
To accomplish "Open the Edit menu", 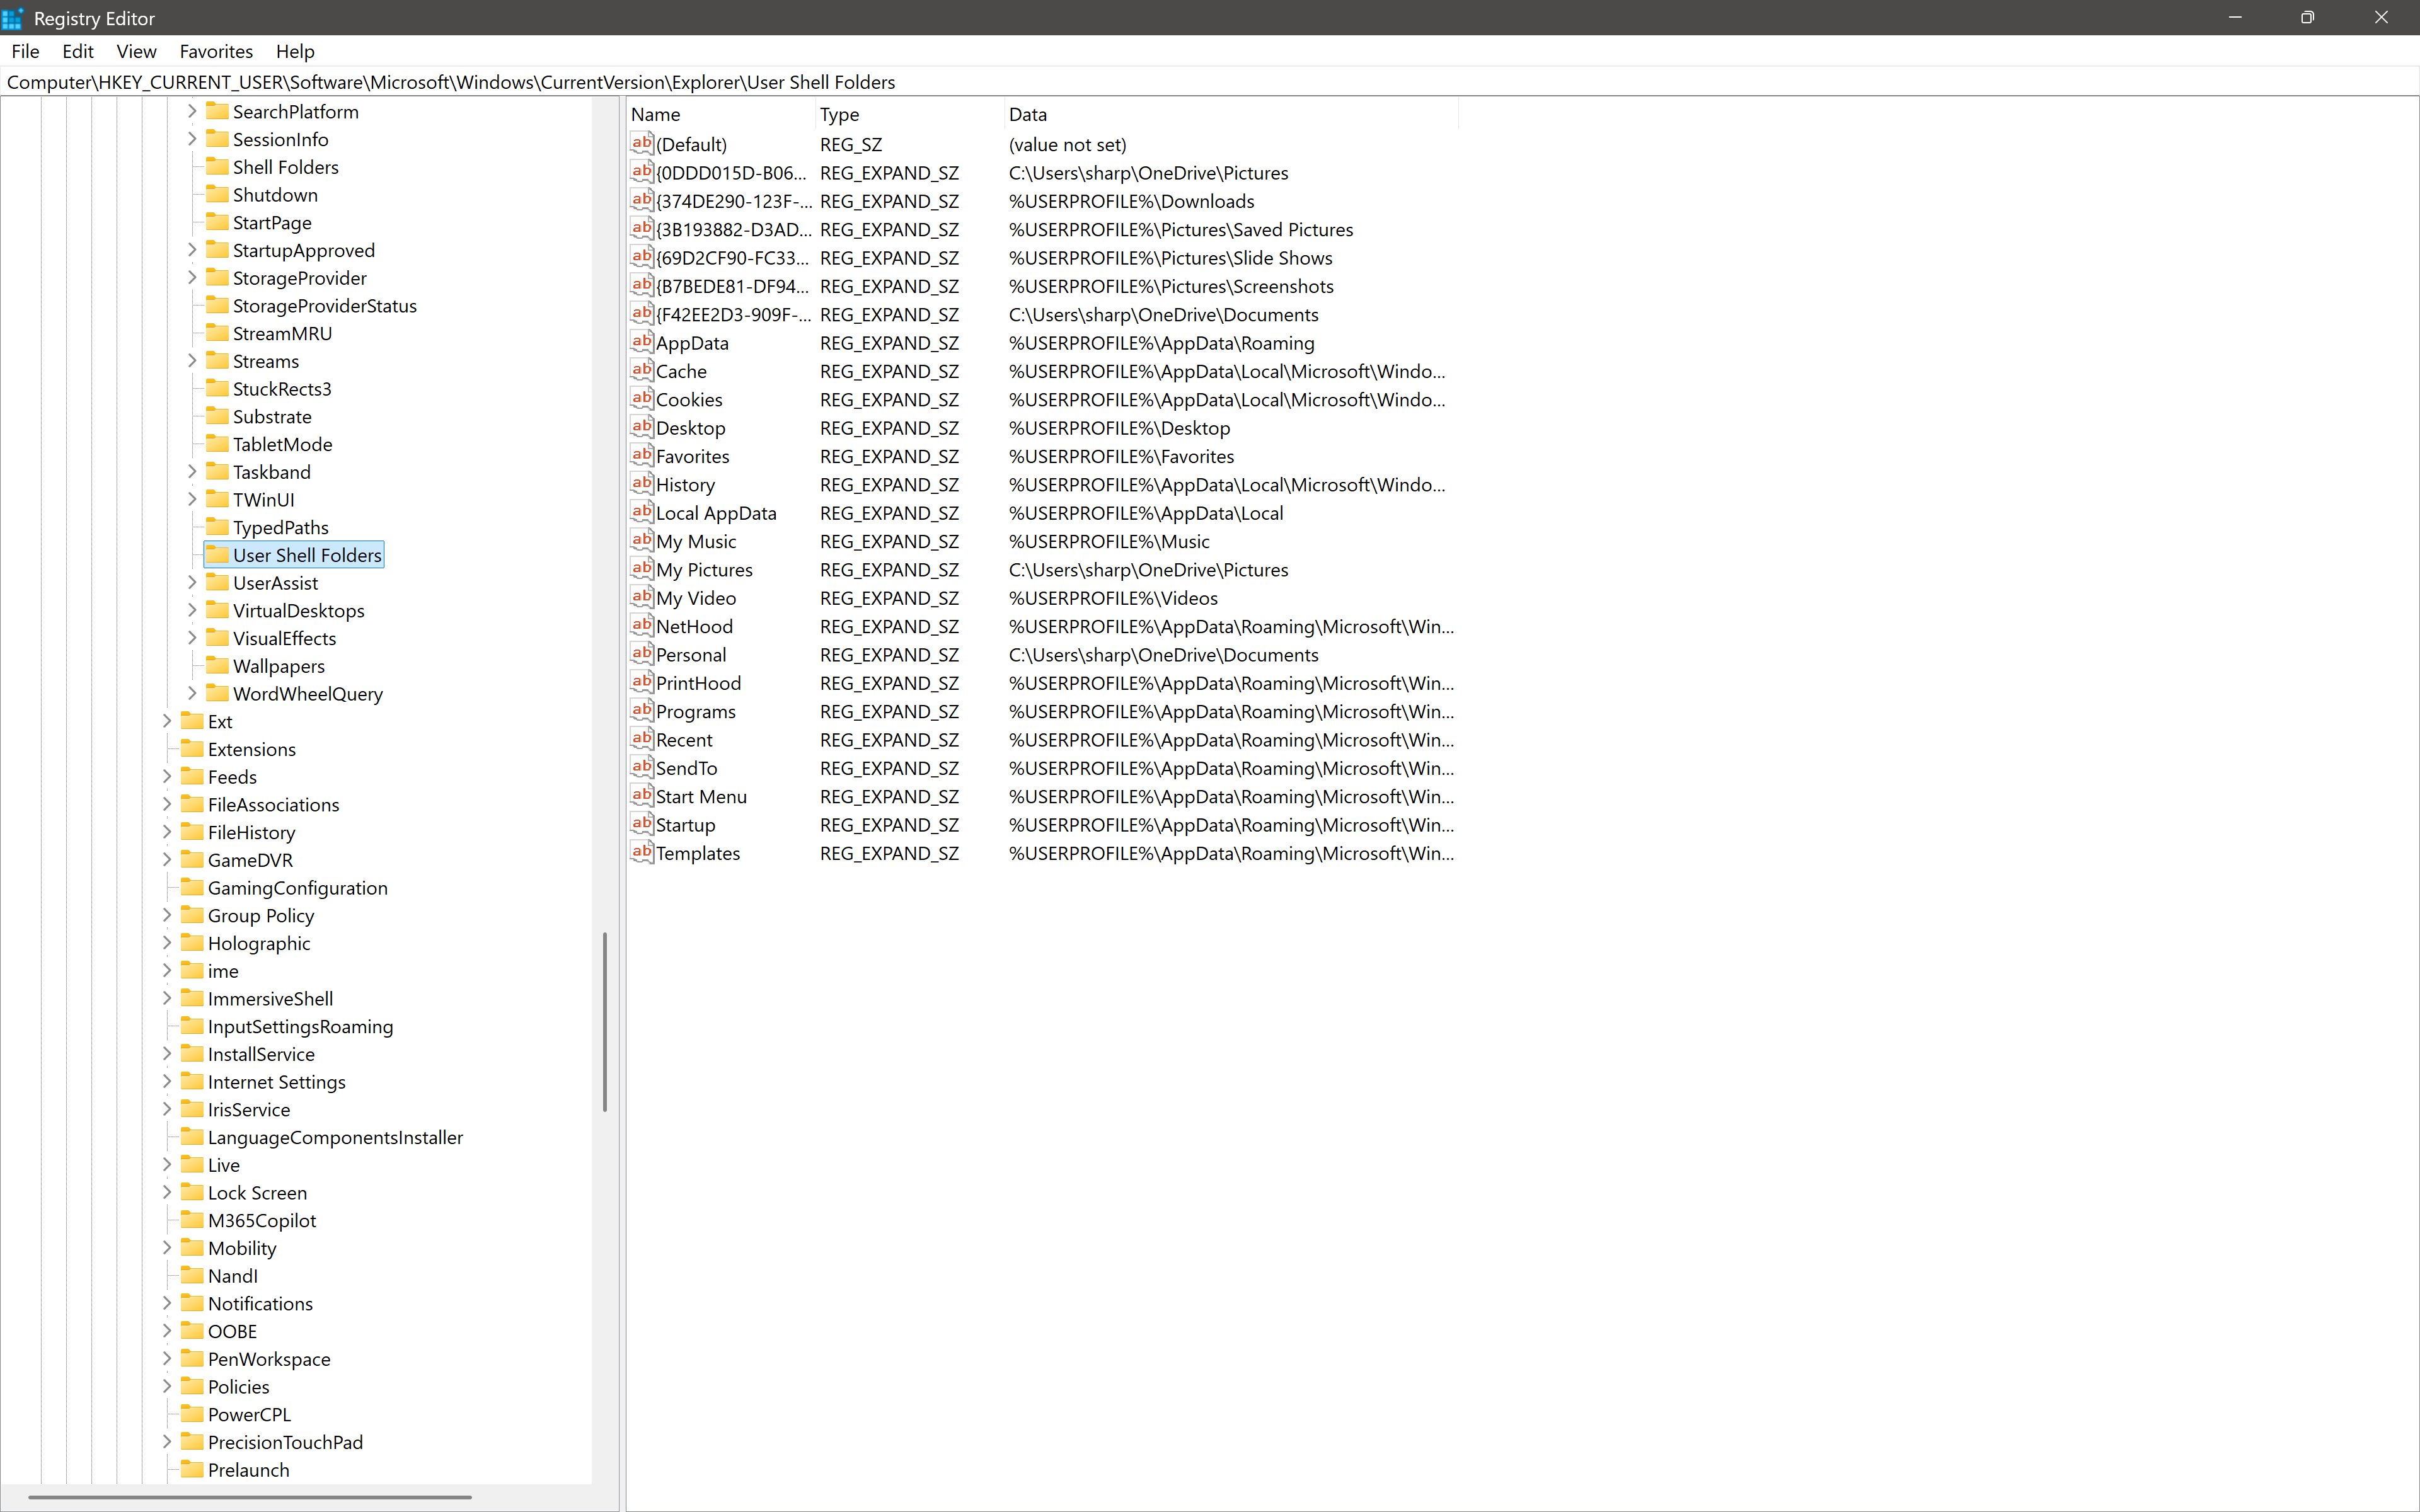I will (x=78, y=51).
